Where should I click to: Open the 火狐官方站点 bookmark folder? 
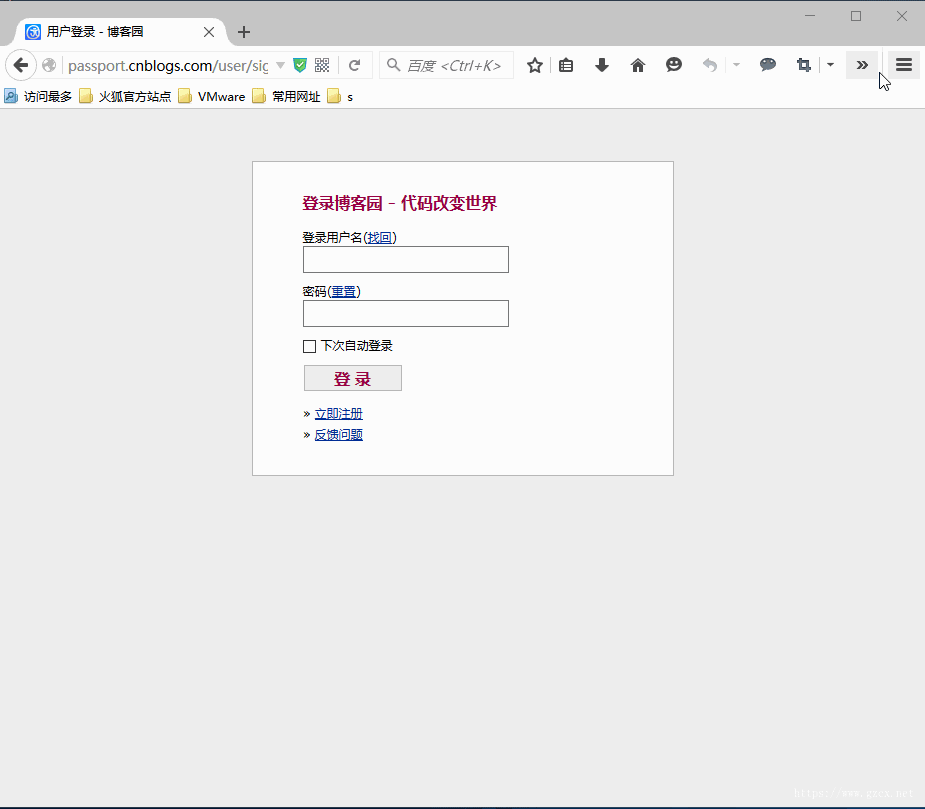point(125,96)
